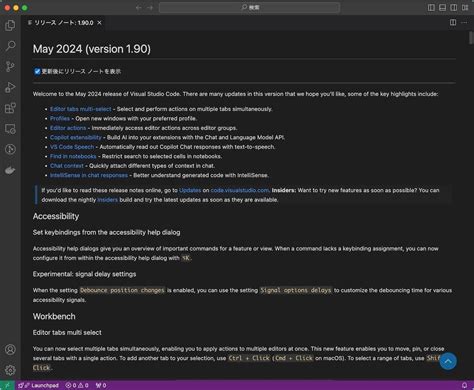Open the notifications bell in status bar
The width and height of the screenshot is (474, 390).
(464, 385)
